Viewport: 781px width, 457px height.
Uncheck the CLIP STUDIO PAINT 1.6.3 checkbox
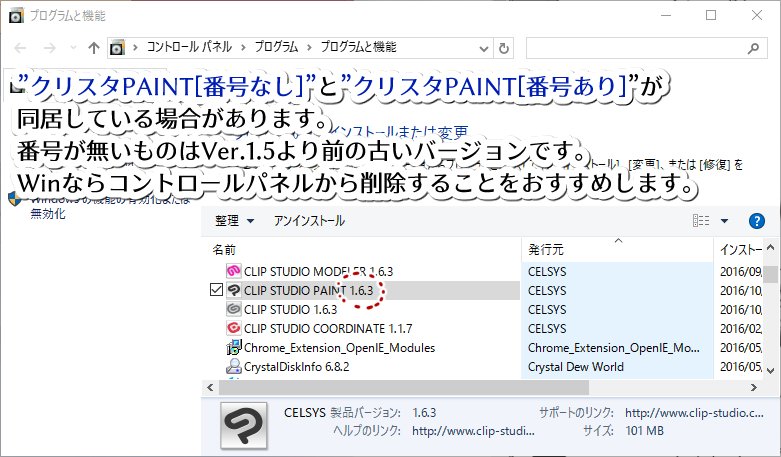[216, 290]
